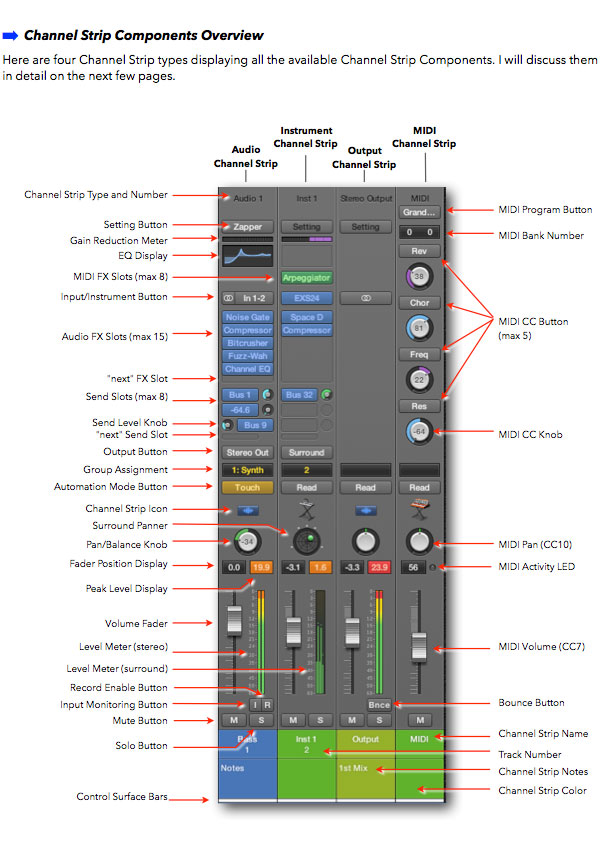Open the Surround output menu on Inst 1

pyautogui.click(x=306, y=453)
